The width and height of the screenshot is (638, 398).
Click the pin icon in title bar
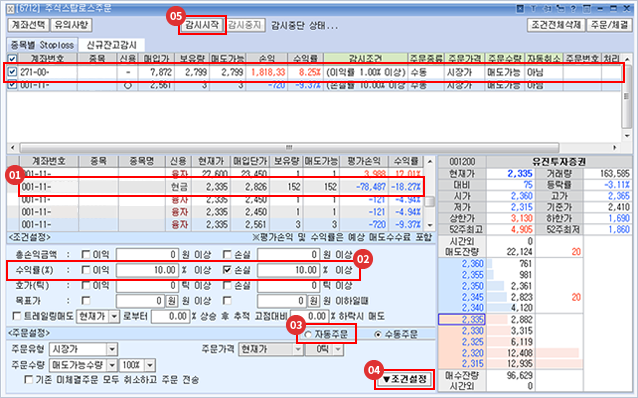pos(547,9)
